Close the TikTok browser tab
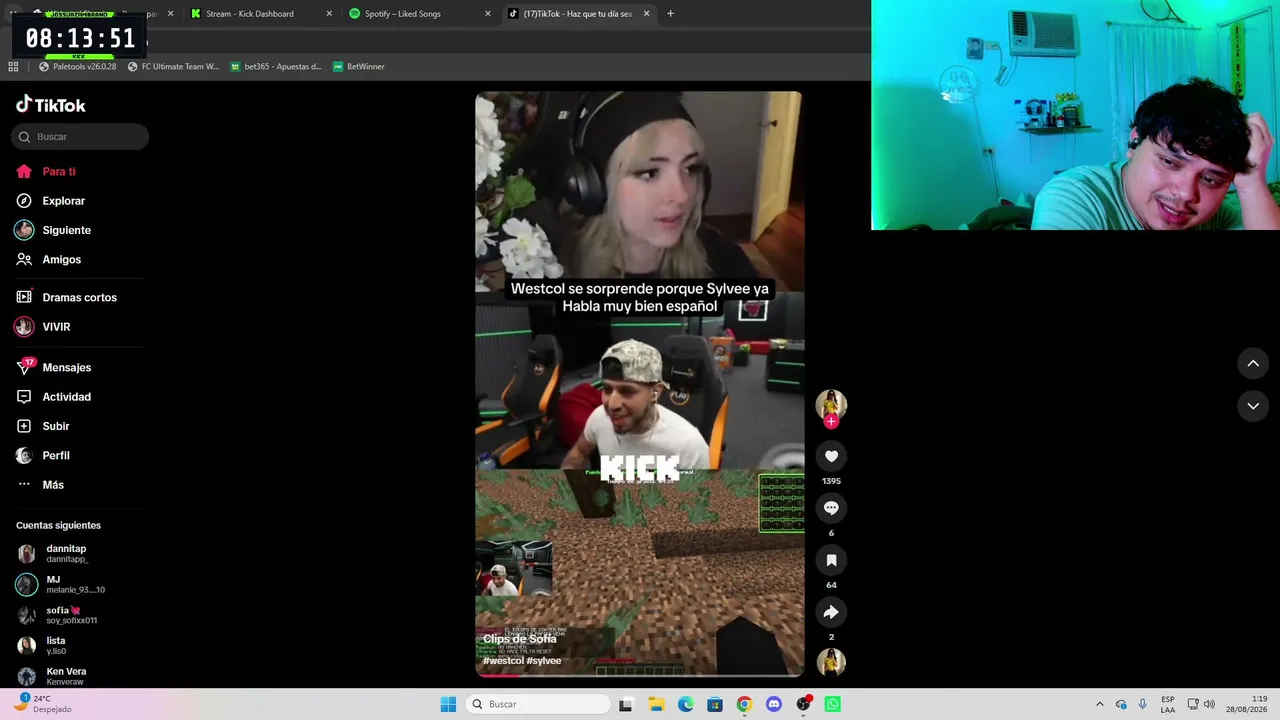Viewport: 1280px width, 720px height. [x=646, y=14]
